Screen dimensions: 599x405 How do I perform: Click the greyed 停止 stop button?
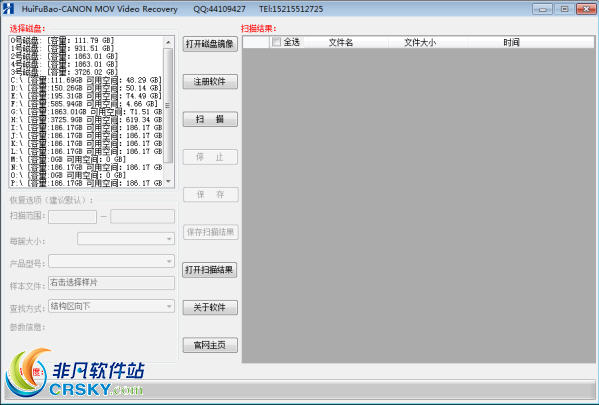pyautogui.click(x=210, y=157)
